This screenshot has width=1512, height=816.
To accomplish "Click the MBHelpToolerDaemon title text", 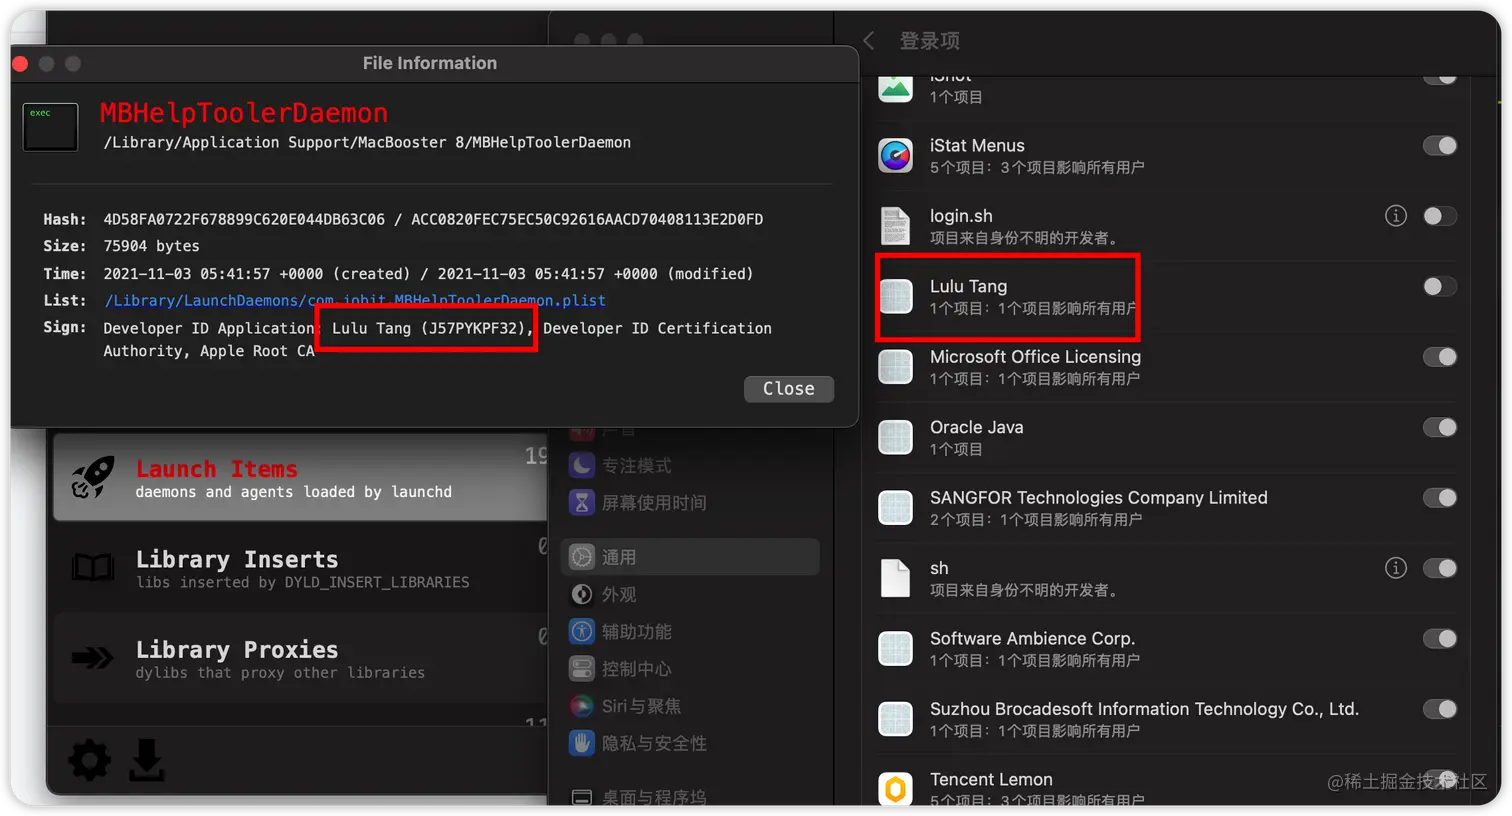I will (244, 113).
